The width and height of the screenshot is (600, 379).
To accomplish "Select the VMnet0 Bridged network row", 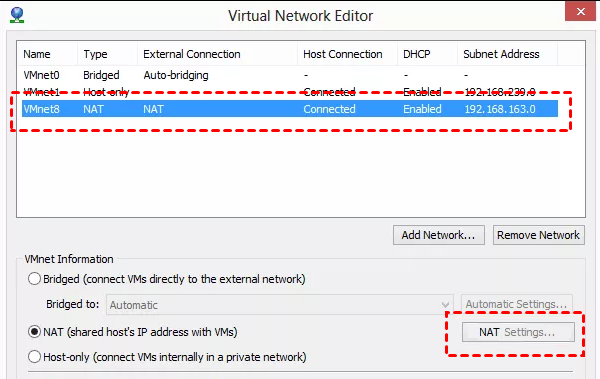I will pyautogui.click(x=290, y=75).
